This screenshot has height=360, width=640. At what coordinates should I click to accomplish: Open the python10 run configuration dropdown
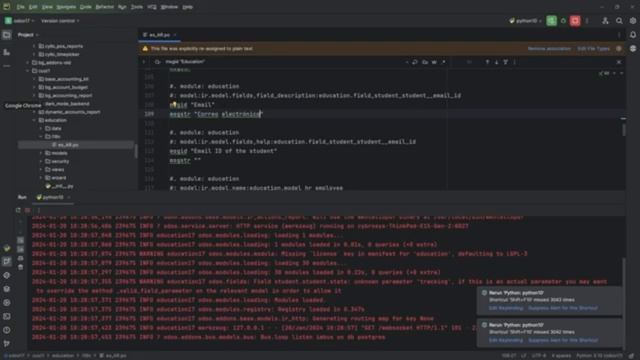pos(525,21)
